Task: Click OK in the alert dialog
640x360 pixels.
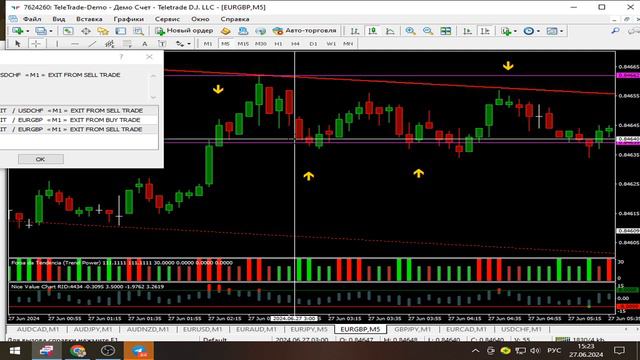Action: click(x=40, y=159)
